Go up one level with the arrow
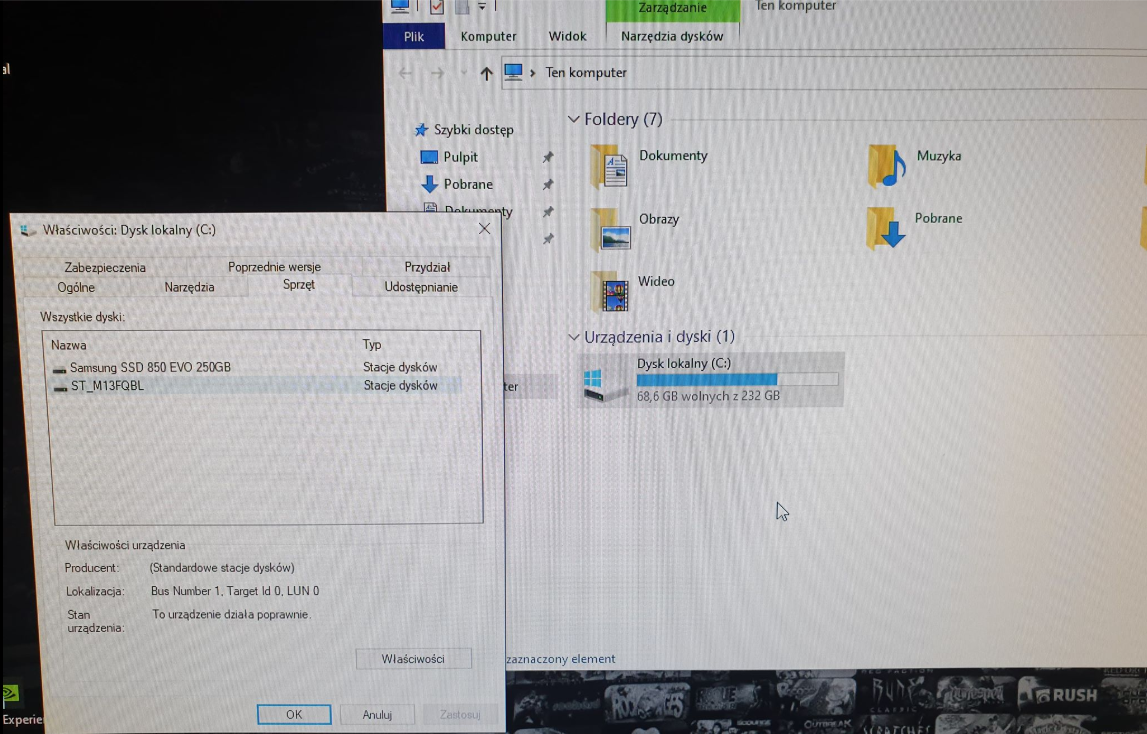The height and width of the screenshot is (734, 1147). (x=486, y=73)
